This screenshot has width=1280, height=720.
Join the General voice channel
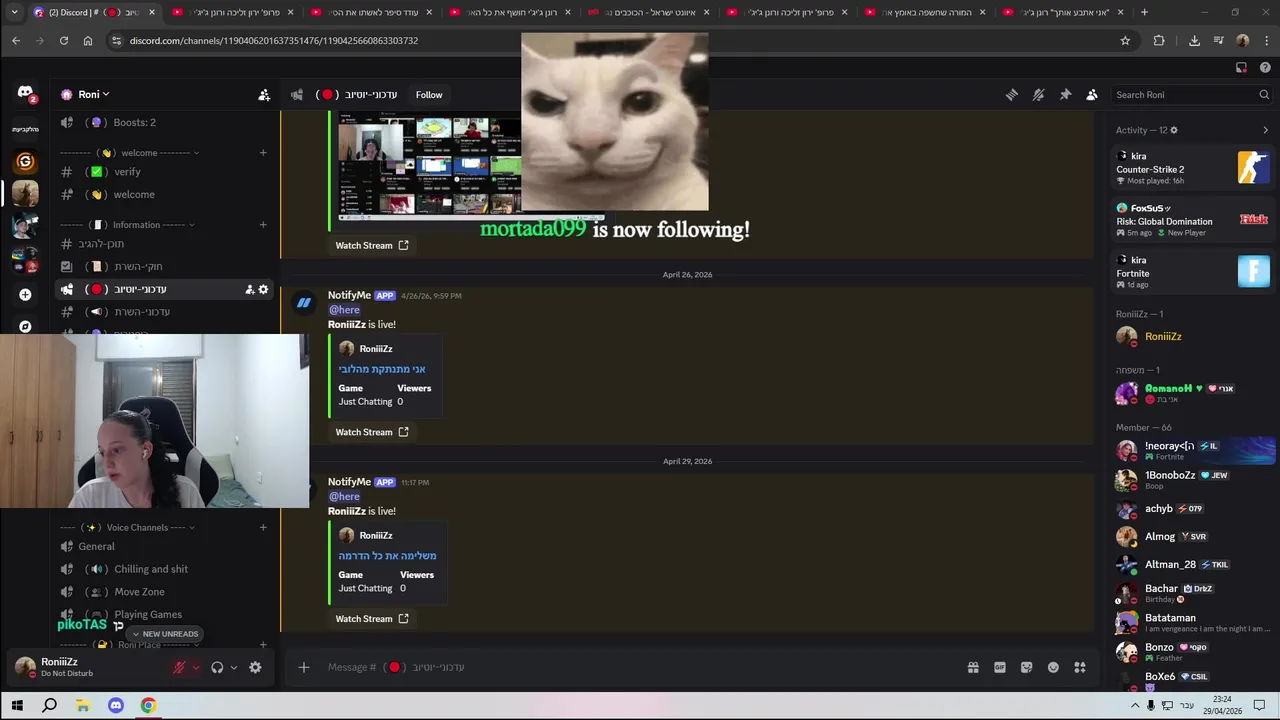(x=164, y=547)
